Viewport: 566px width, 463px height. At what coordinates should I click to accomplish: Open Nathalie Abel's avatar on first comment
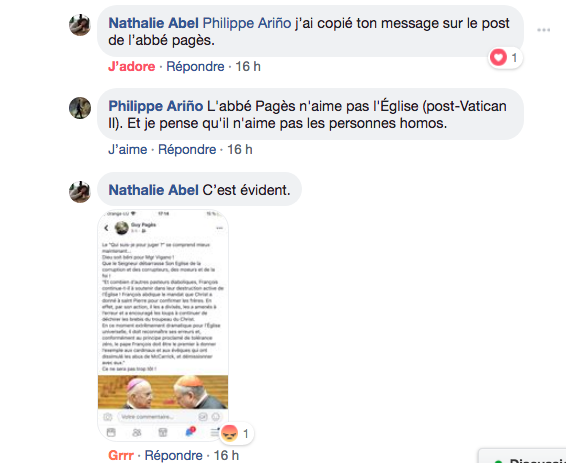pyautogui.click(x=80, y=25)
